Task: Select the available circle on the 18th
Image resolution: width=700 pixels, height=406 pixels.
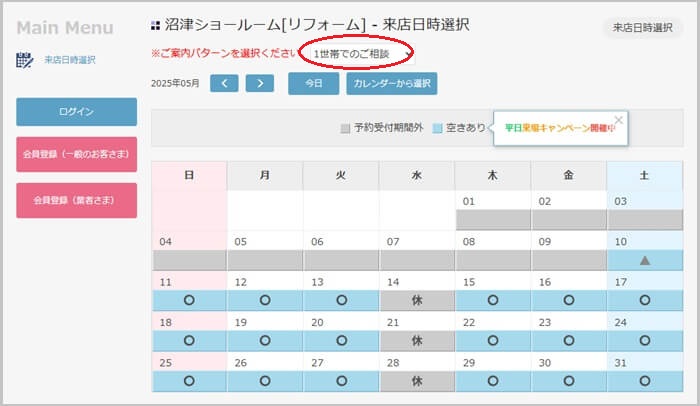Action: pyautogui.click(x=189, y=341)
